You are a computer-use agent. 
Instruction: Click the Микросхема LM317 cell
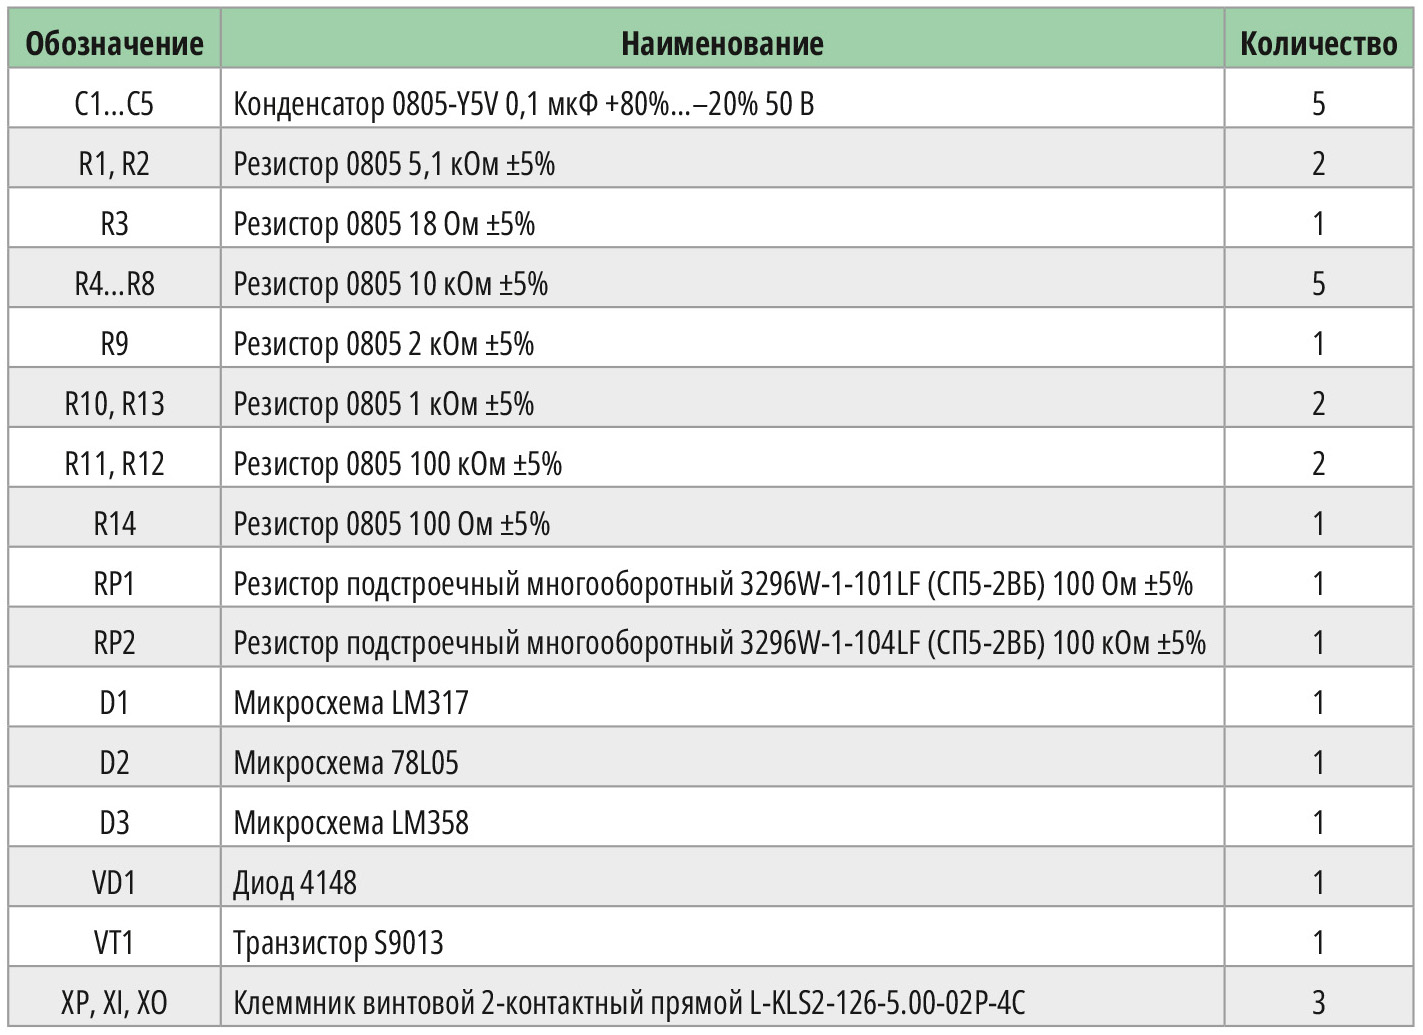(x=351, y=702)
